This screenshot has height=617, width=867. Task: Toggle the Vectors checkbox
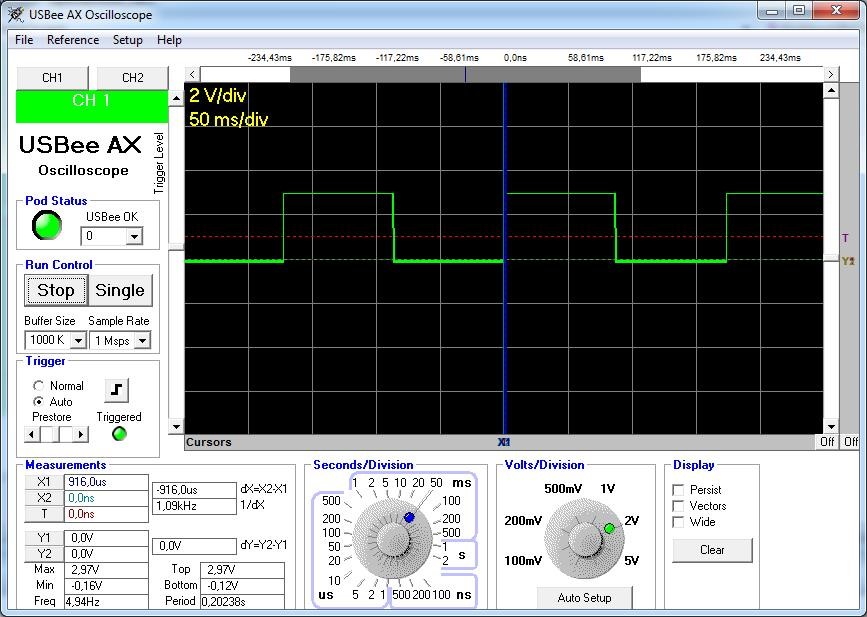pos(679,506)
